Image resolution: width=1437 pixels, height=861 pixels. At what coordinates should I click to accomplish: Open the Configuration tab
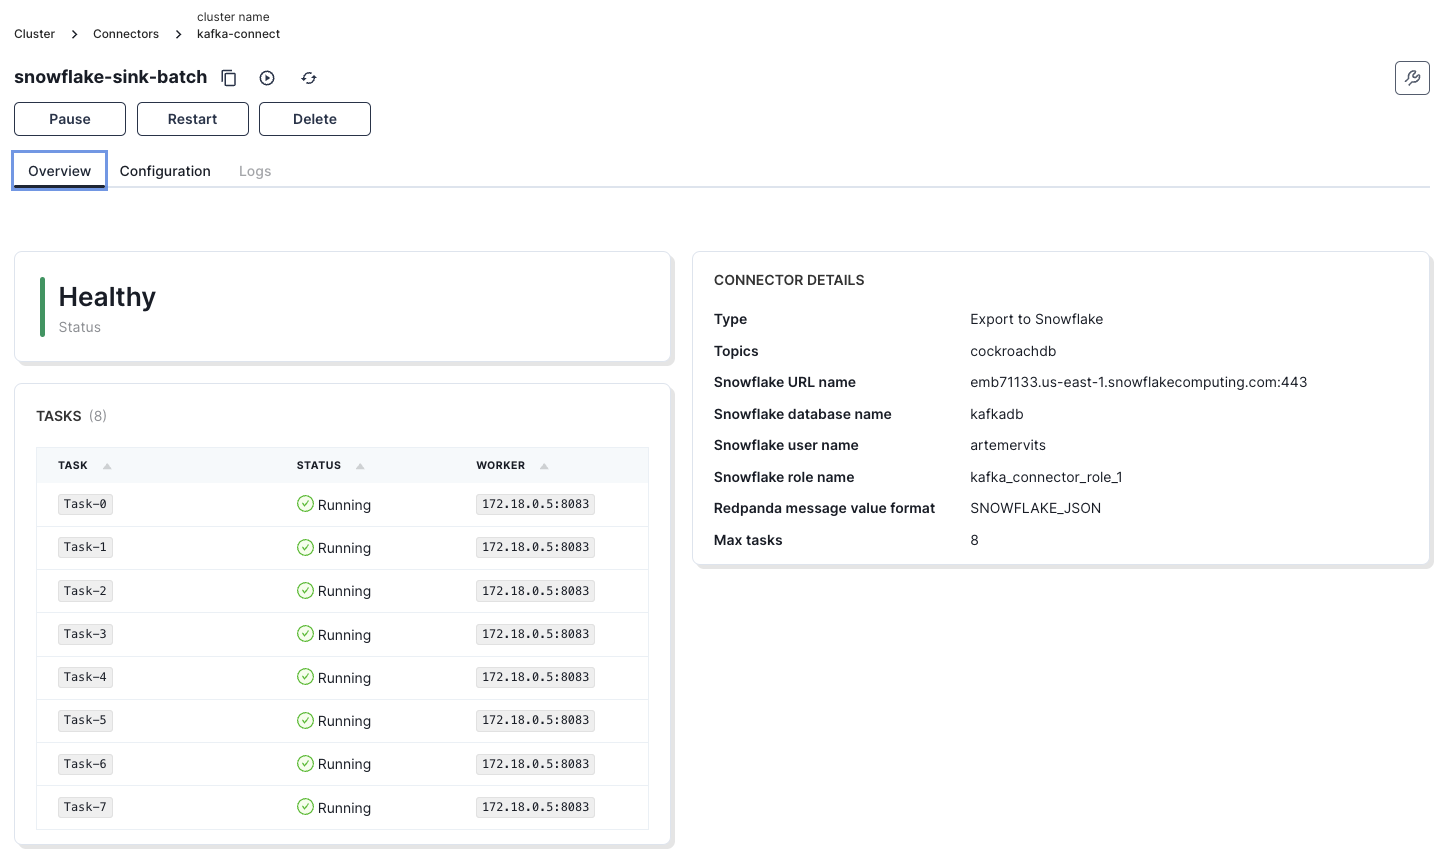pyautogui.click(x=165, y=171)
